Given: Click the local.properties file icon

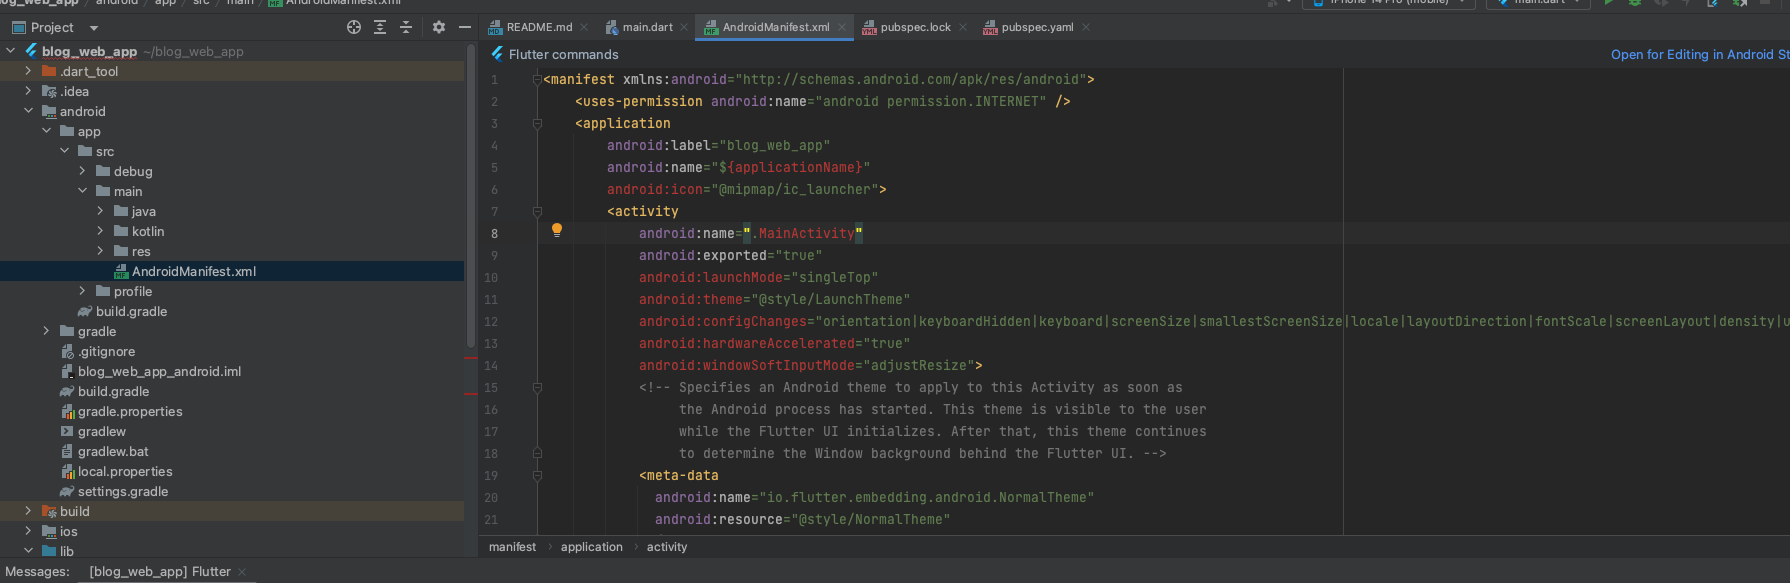Looking at the screenshot, I should pos(68,471).
